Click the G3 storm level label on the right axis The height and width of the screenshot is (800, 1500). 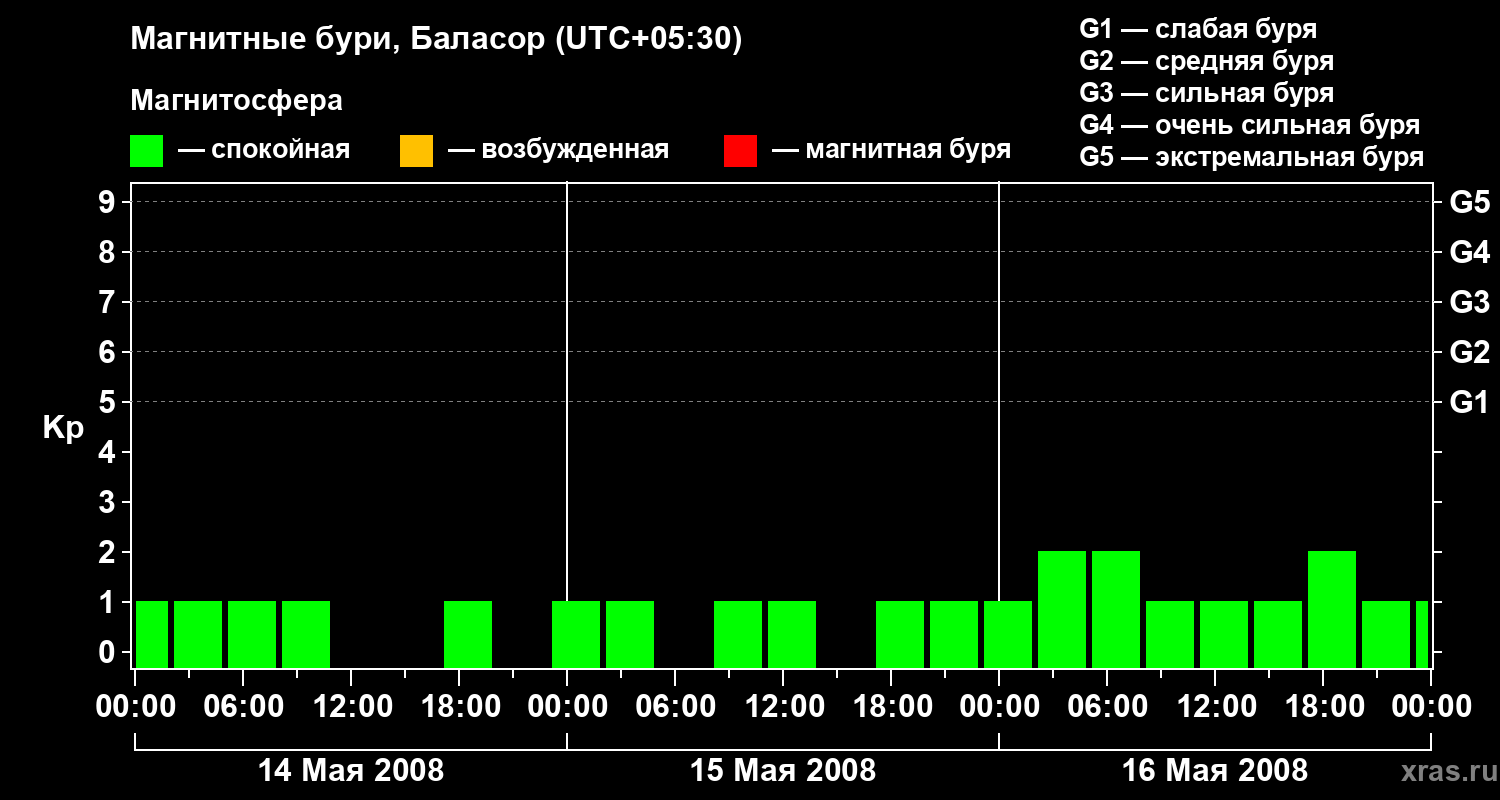click(1469, 302)
